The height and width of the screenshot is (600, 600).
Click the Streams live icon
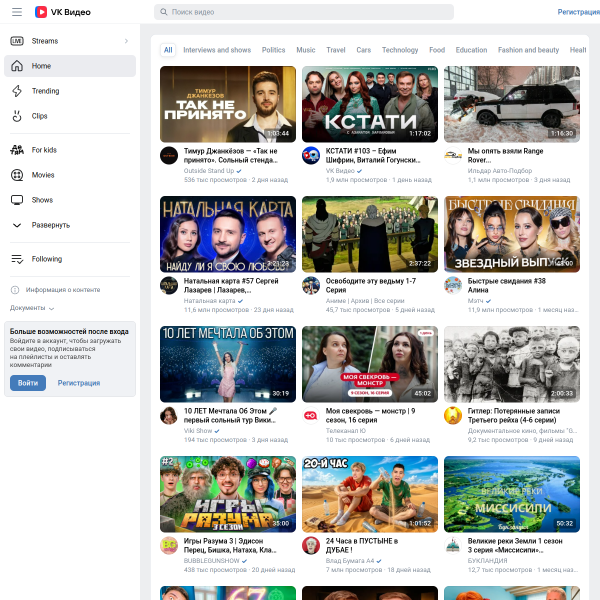[x=17, y=41]
